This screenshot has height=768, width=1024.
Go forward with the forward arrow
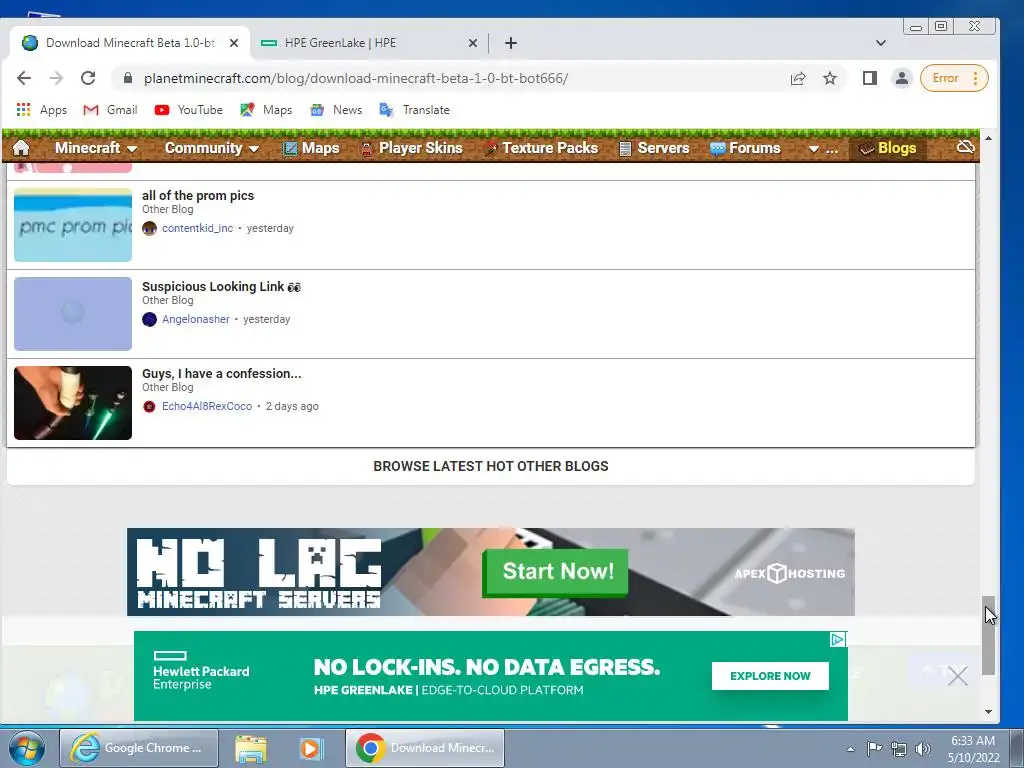(x=56, y=78)
